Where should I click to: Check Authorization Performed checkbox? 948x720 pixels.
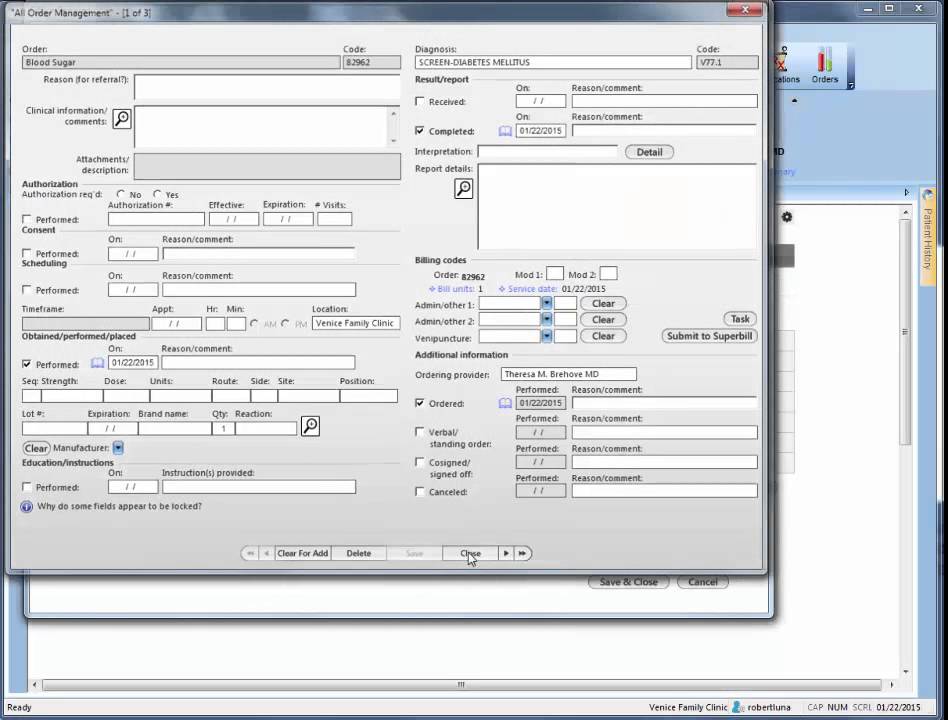(27, 219)
